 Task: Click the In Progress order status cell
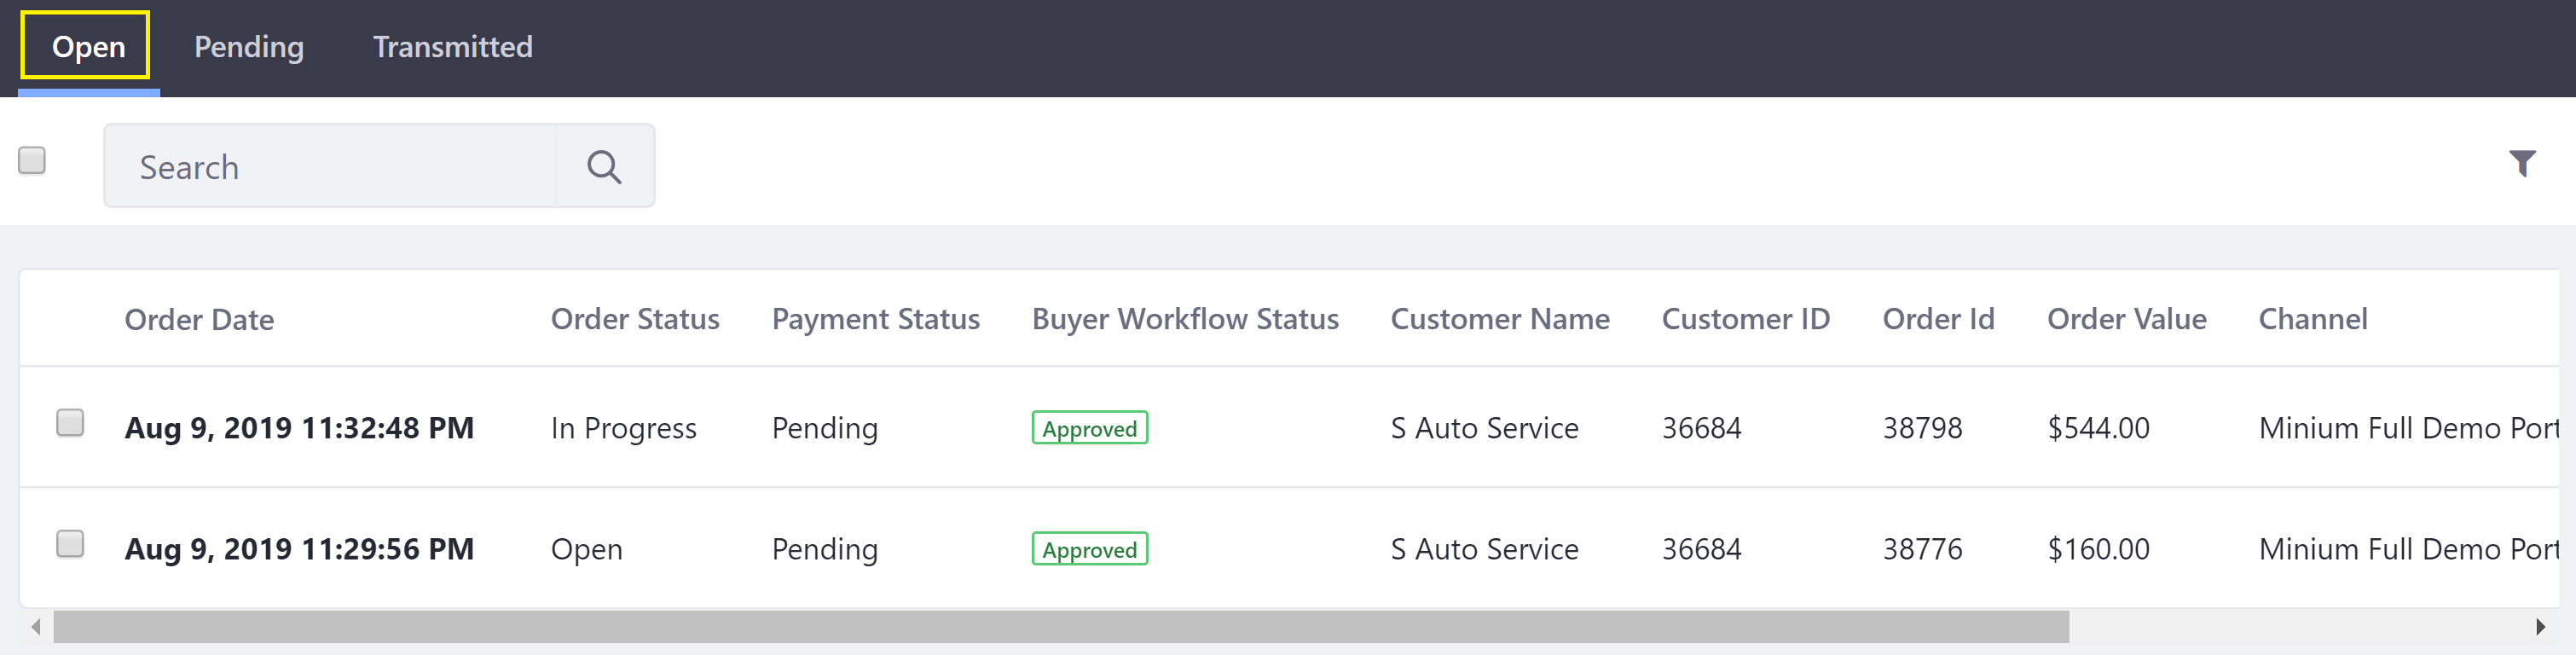(624, 428)
